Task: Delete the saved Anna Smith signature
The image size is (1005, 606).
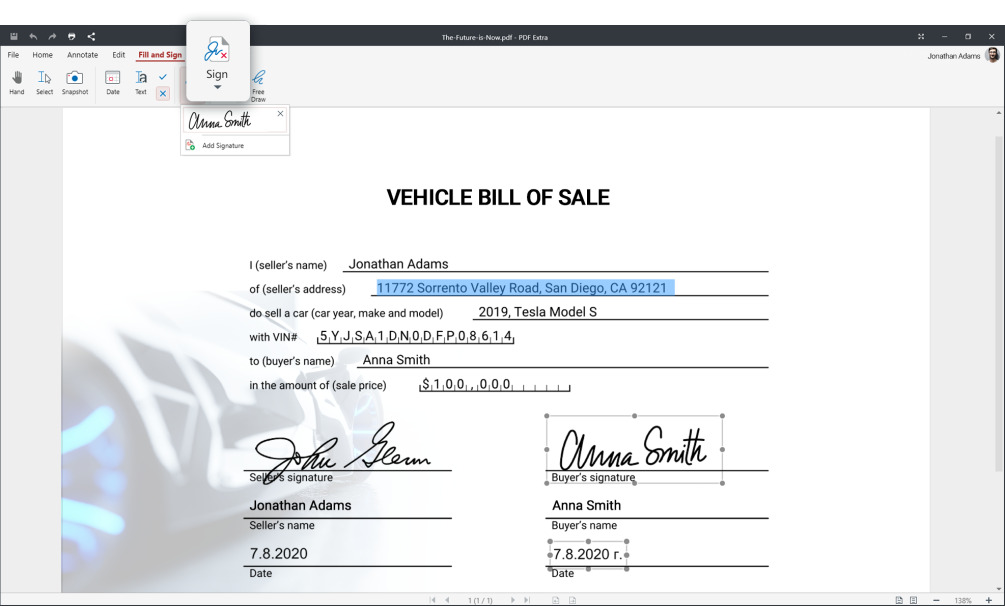Action: (280, 114)
